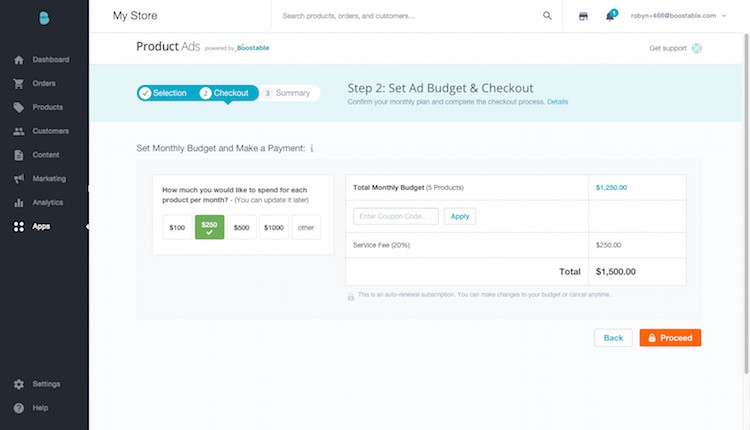
Task: Open Content document icon
Action: coord(19,155)
